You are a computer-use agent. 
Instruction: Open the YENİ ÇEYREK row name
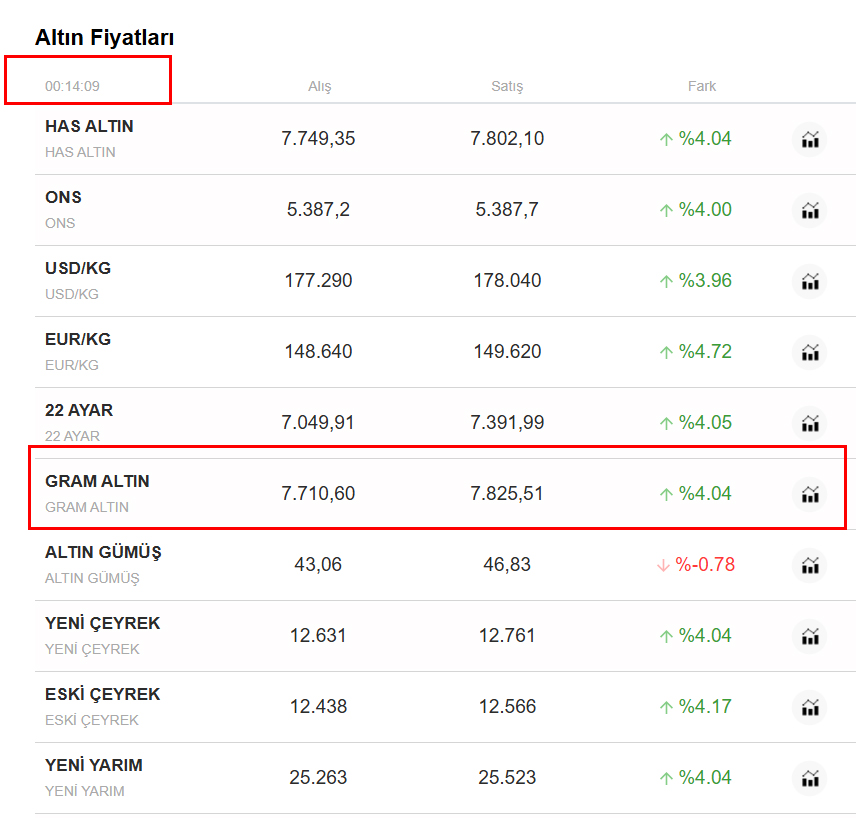[x=102, y=624]
